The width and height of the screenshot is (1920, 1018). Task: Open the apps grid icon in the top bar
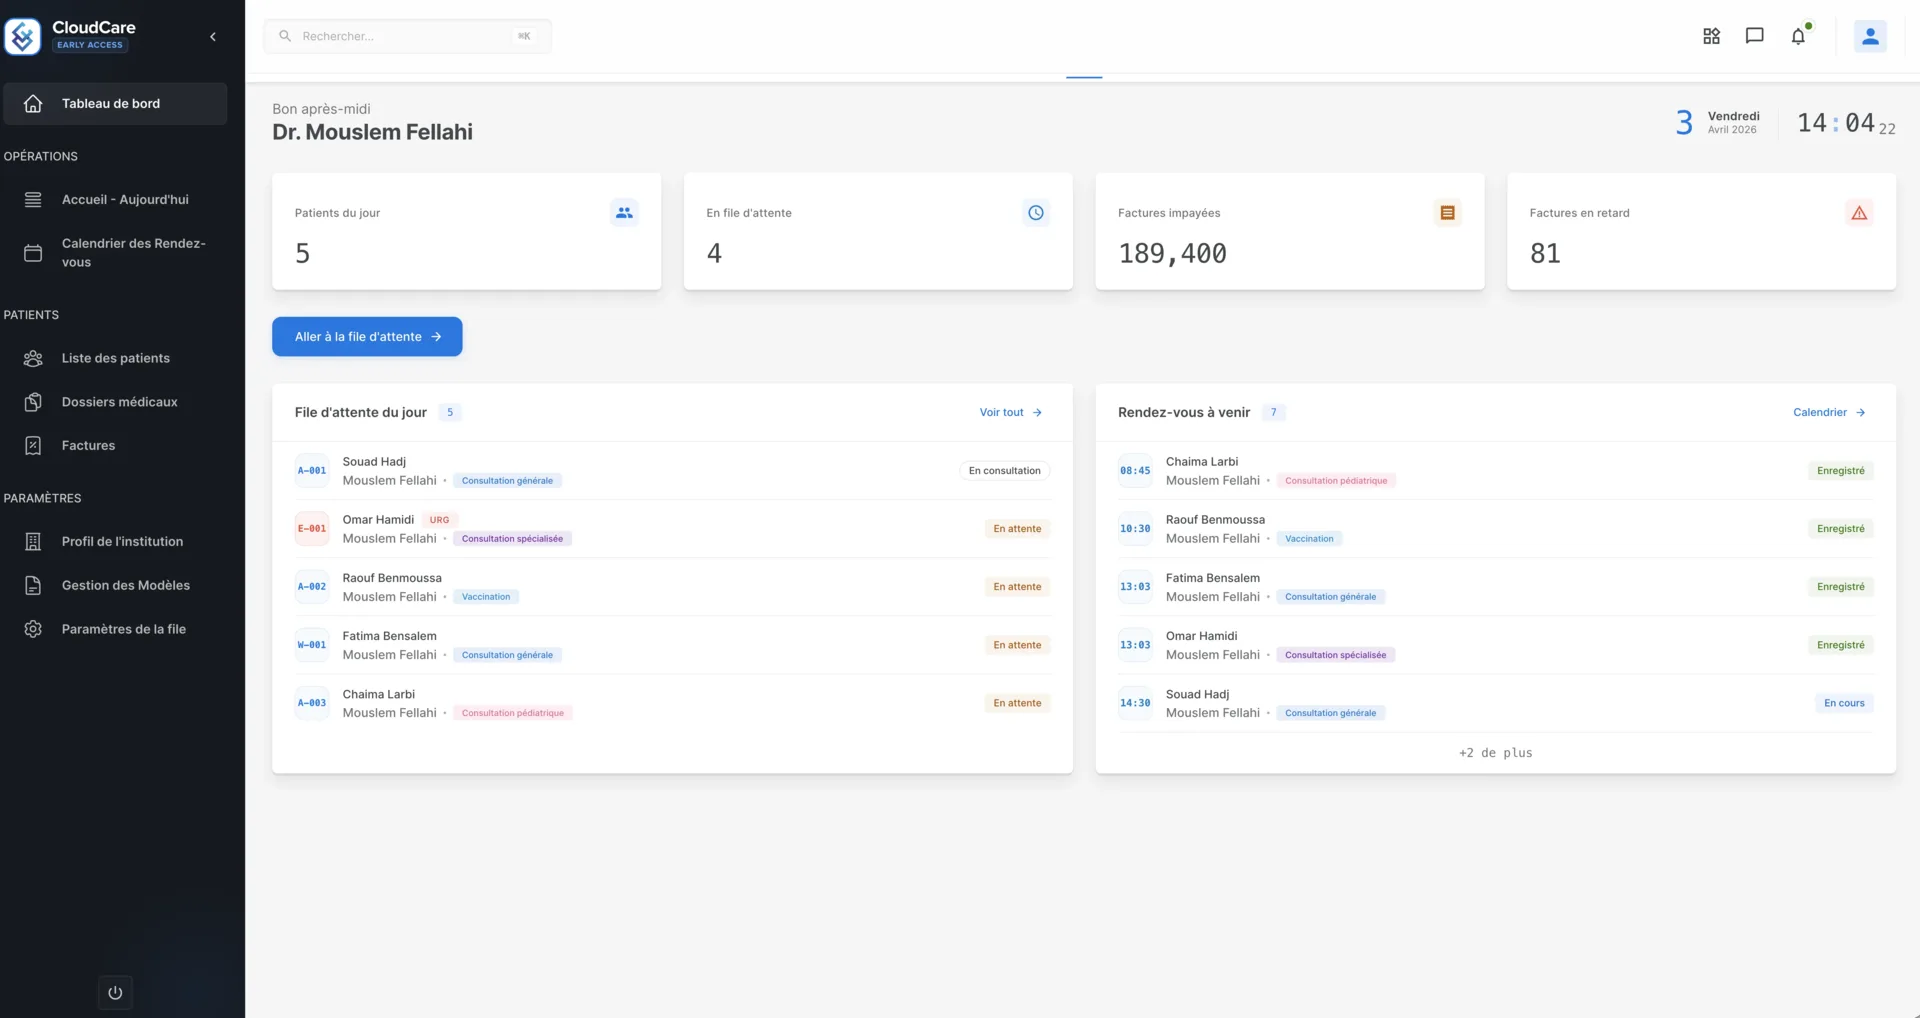(1711, 36)
